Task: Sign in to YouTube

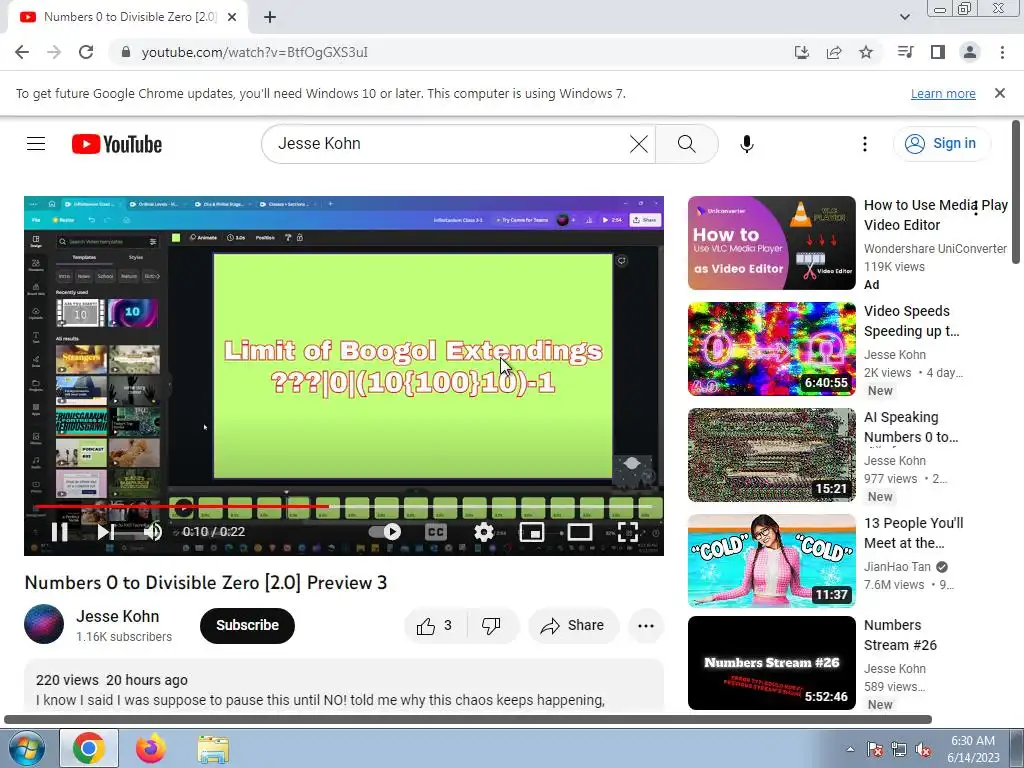Action: pos(941,144)
